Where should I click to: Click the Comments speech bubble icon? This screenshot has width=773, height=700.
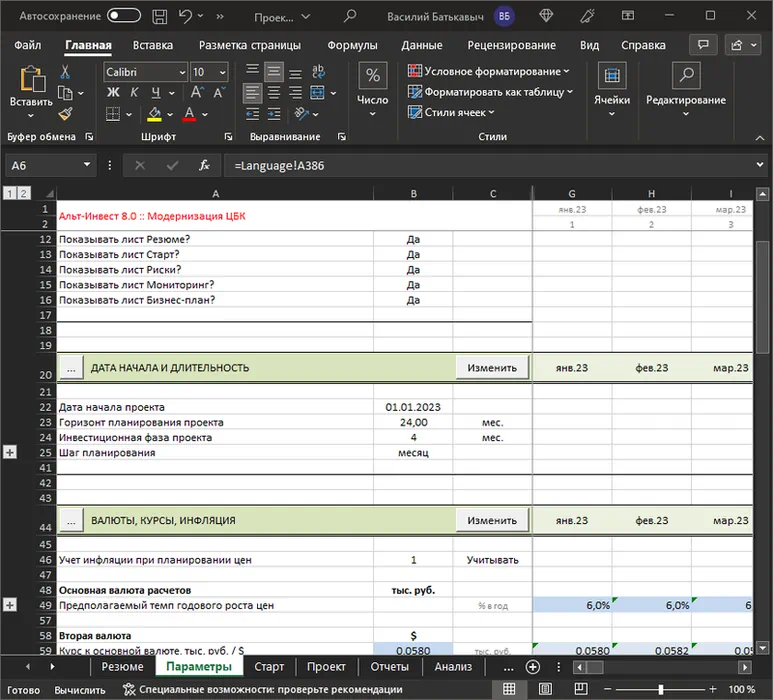(703, 45)
